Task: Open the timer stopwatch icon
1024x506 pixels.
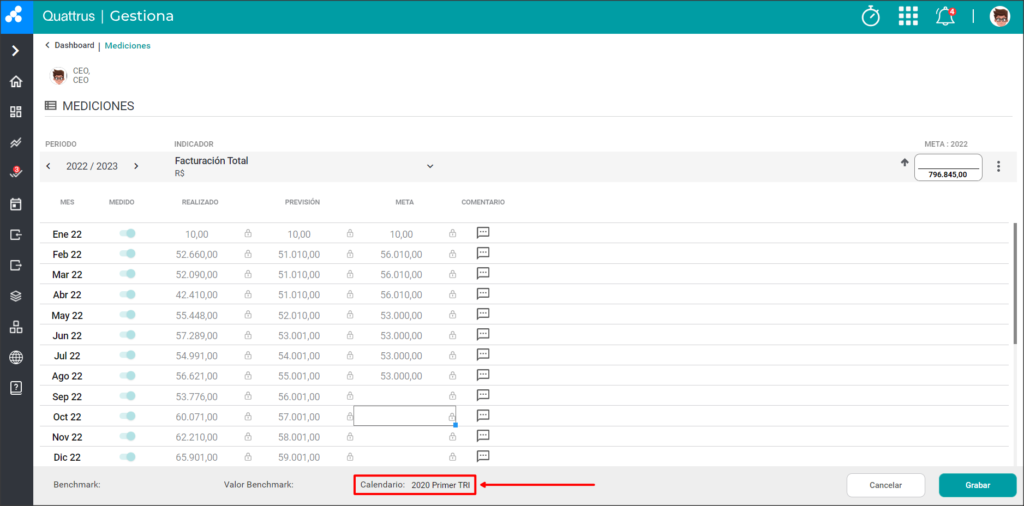Action: click(871, 16)
